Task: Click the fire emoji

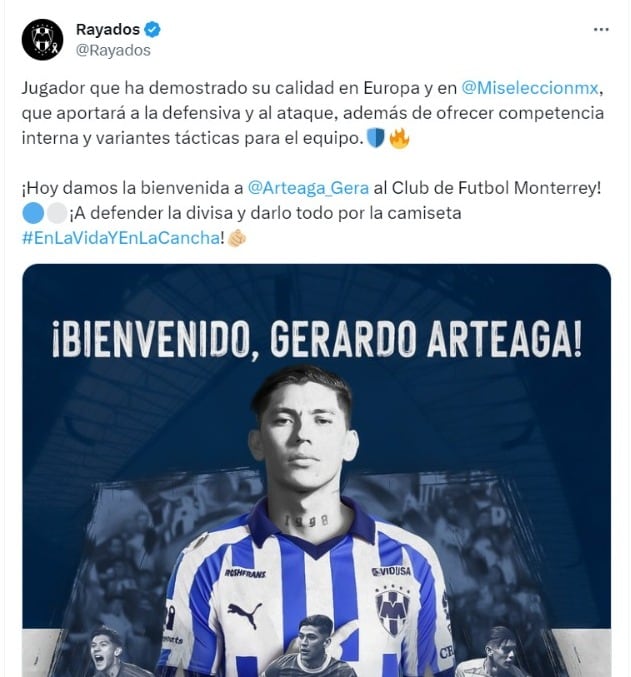Action: (399, 138)
